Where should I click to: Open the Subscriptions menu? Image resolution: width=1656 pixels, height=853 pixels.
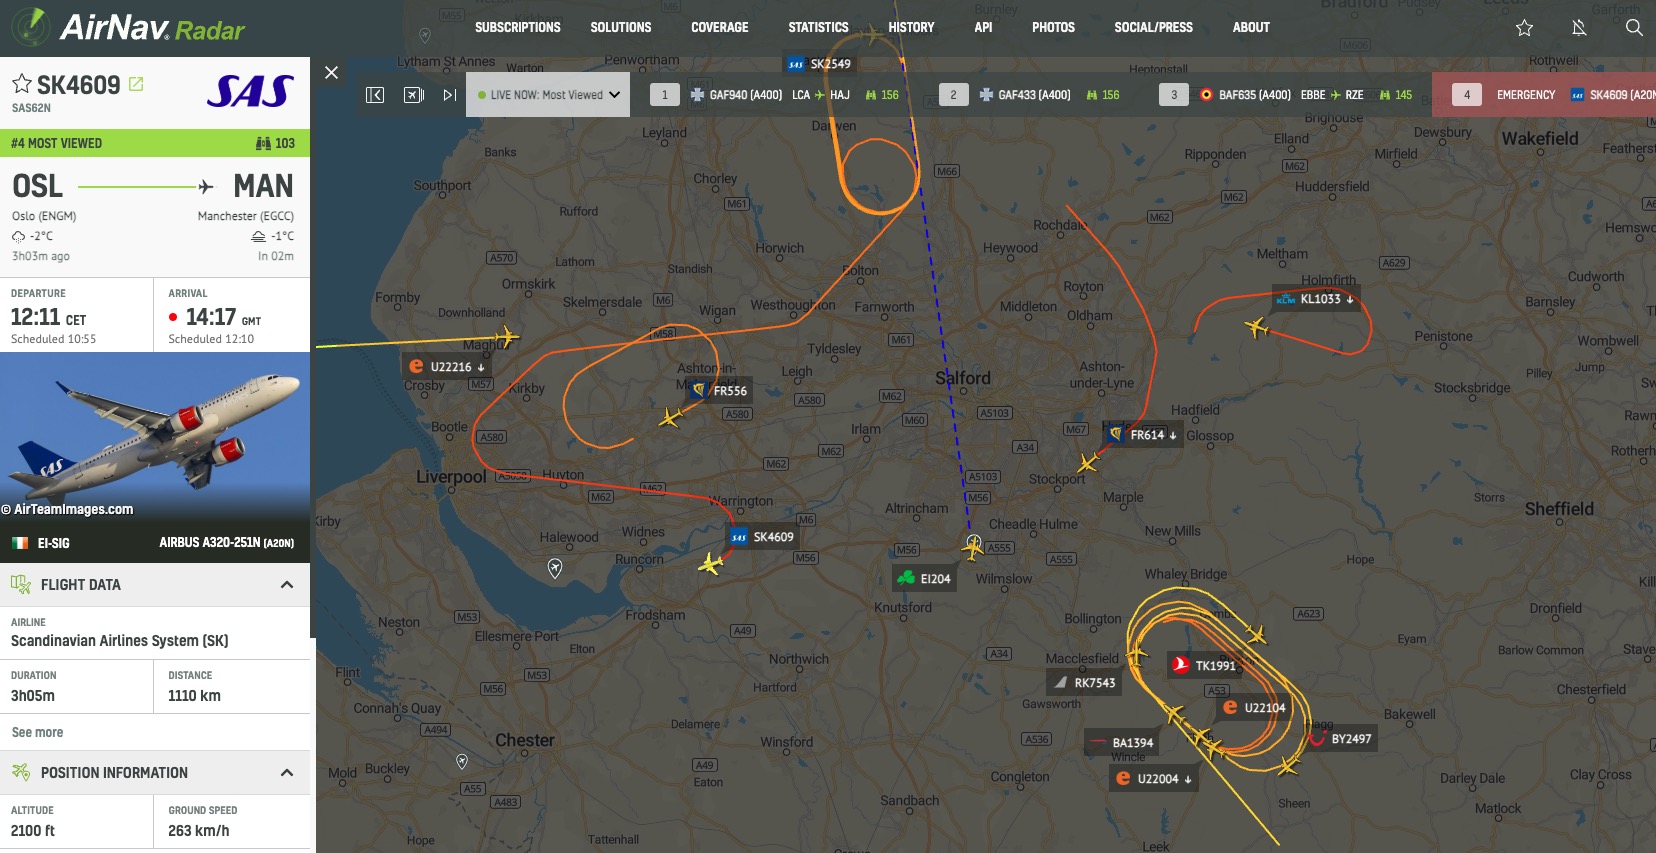click(x=518, y=27)
